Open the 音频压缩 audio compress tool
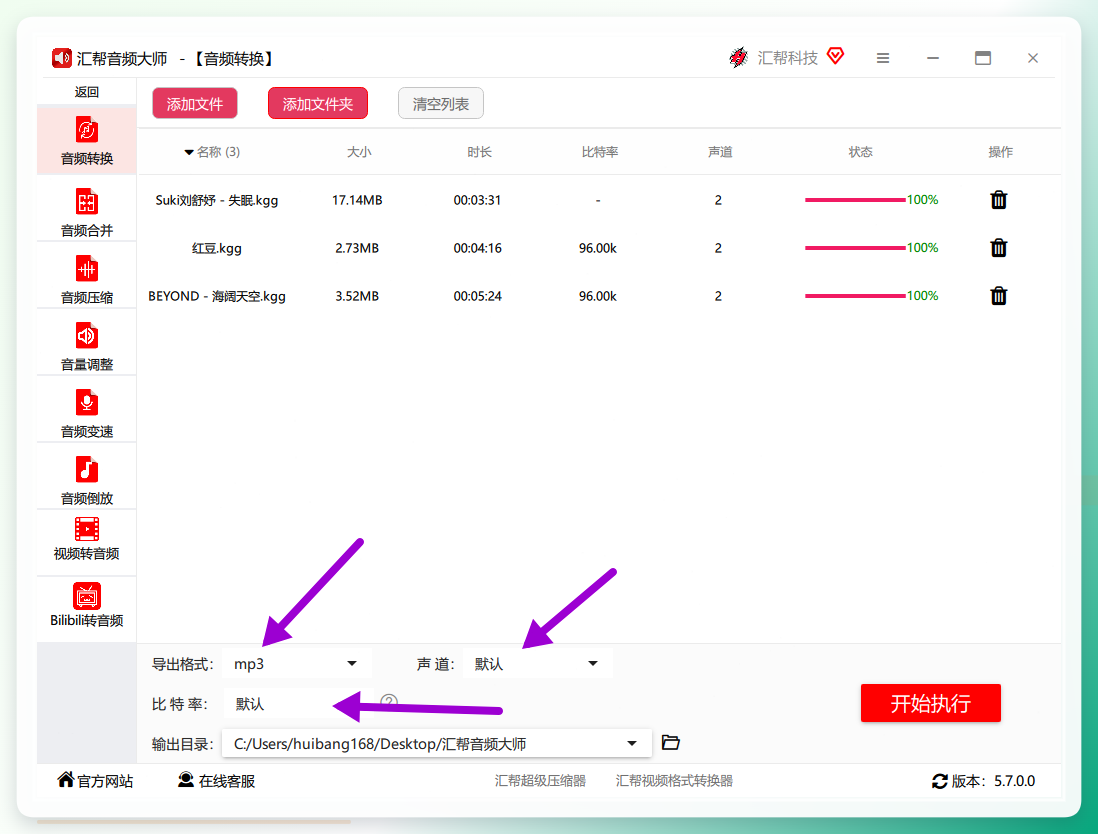Screen dimensions: 1098x834 coord(87,279)
